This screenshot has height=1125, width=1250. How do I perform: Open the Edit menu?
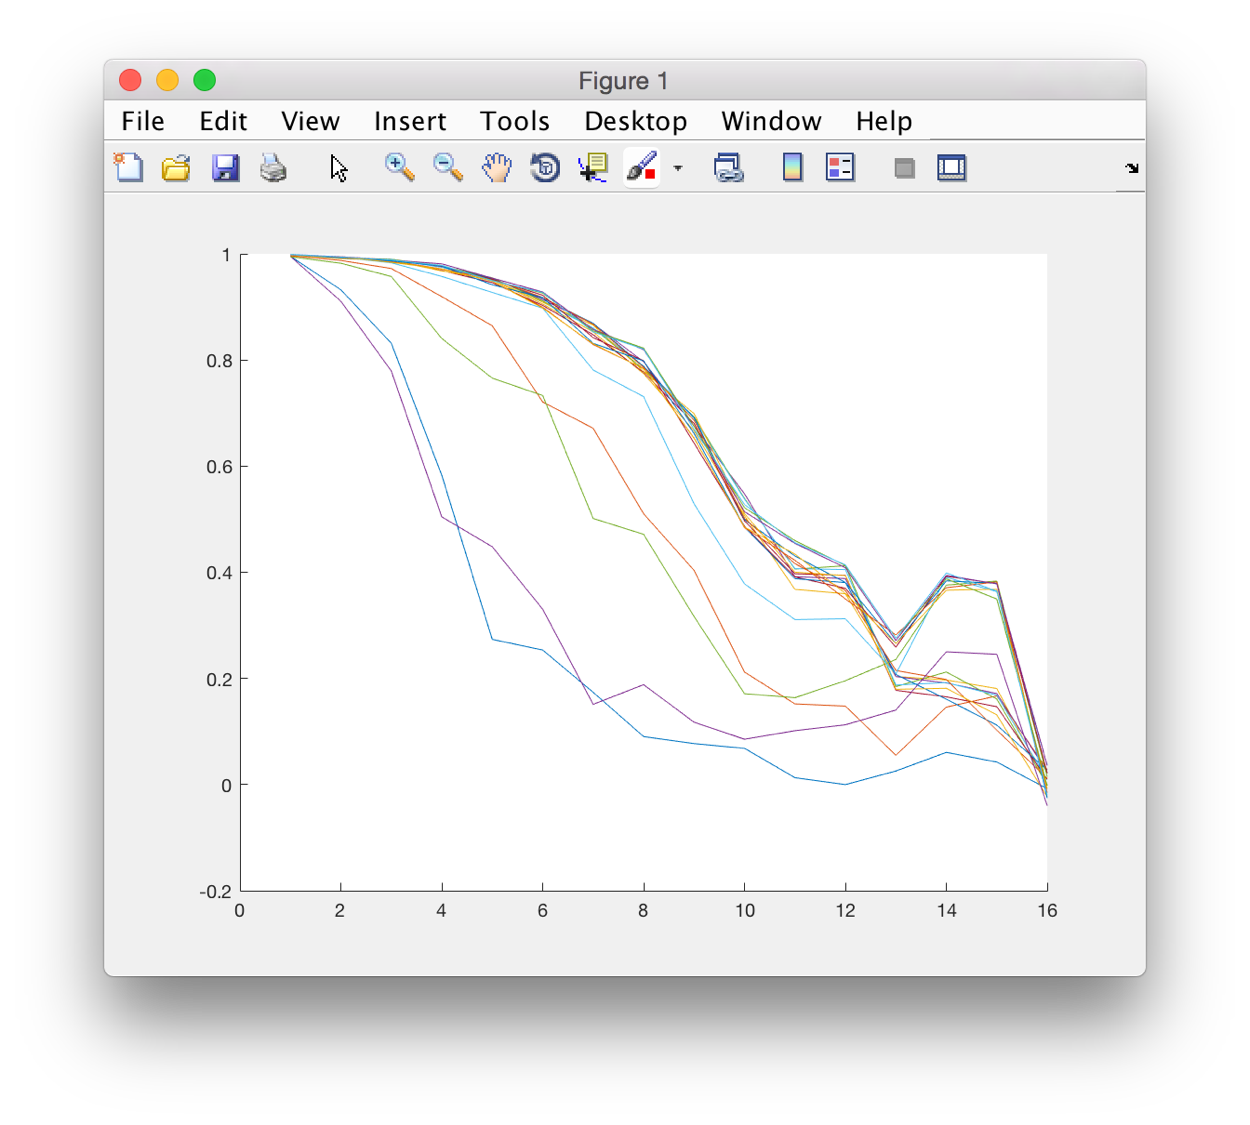223,121
